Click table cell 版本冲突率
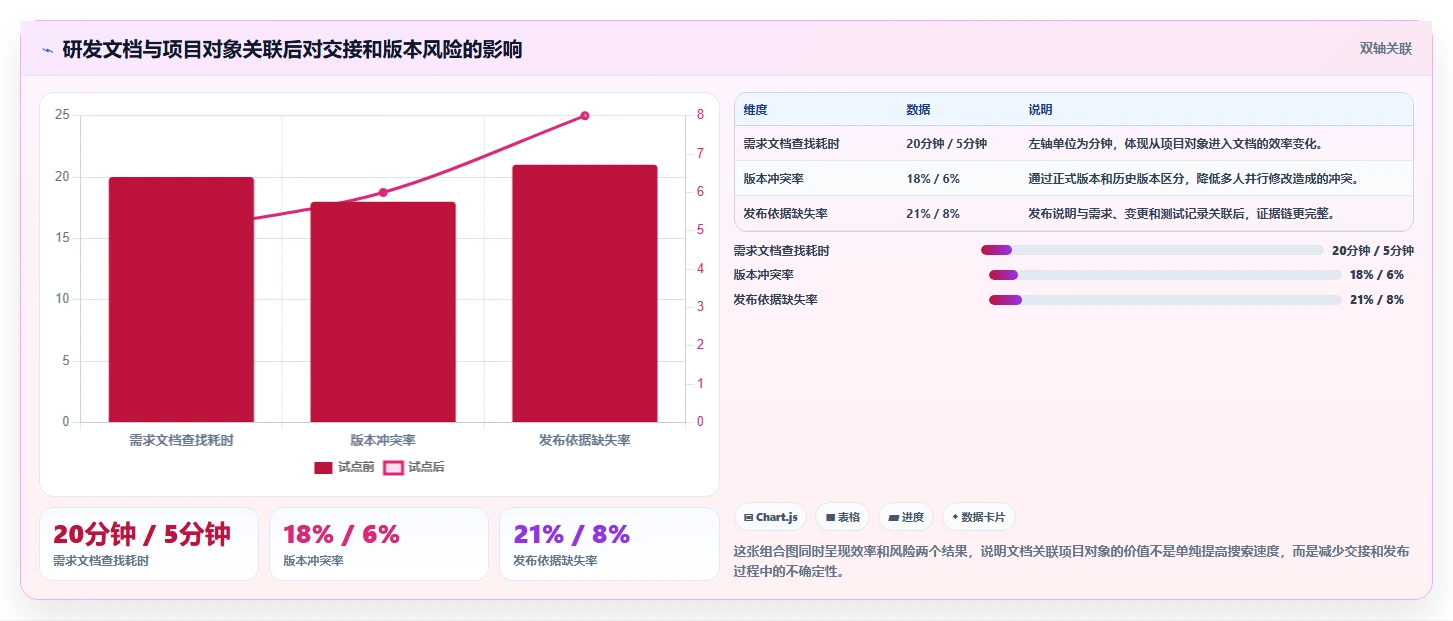This screenshot has width=1453, height=621. 774,179
